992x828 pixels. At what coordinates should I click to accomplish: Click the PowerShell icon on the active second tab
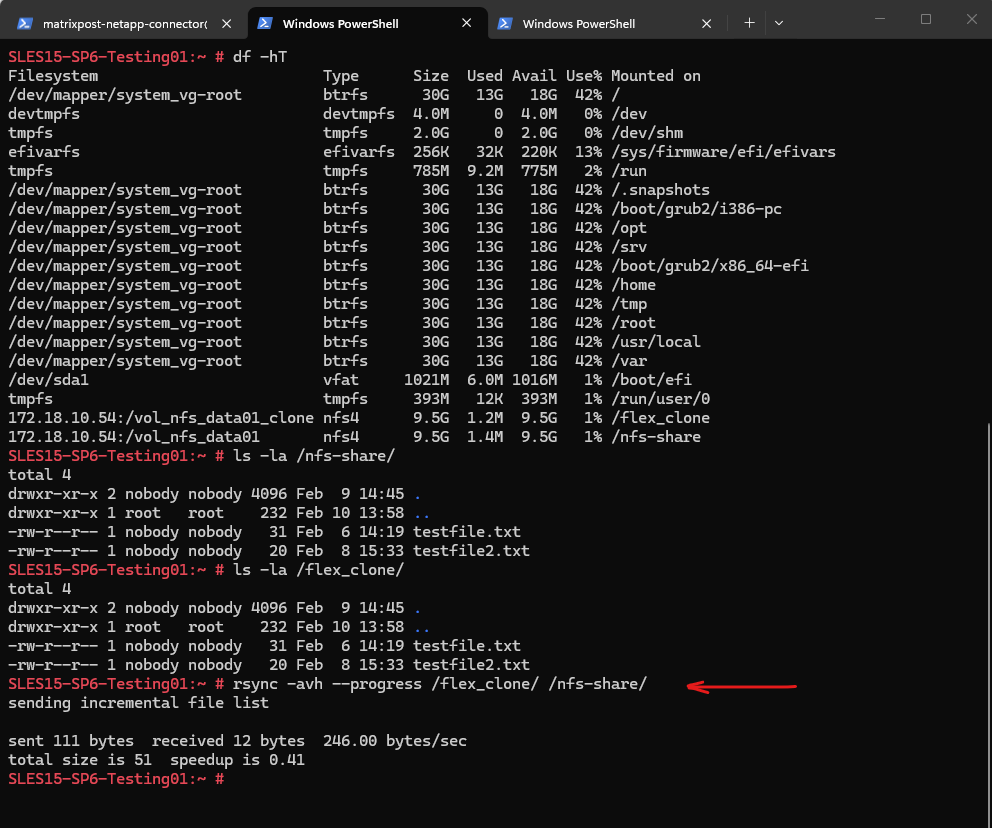point(265,23)
